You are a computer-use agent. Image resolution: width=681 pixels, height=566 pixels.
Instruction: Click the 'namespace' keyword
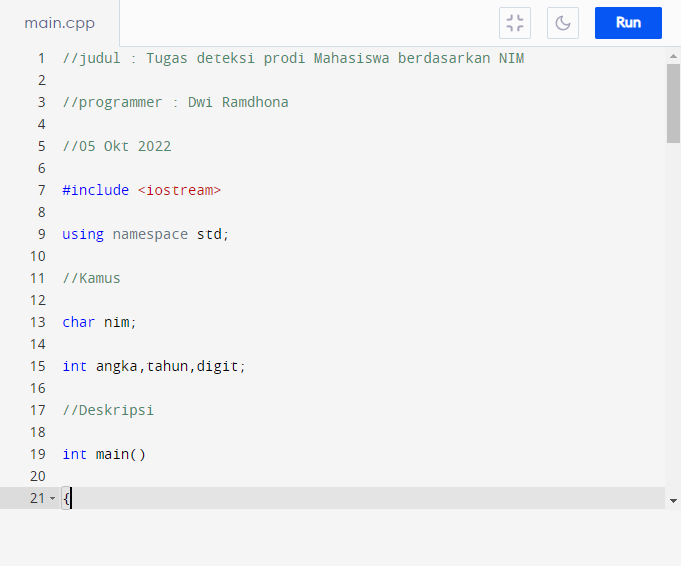click(150, 234)
